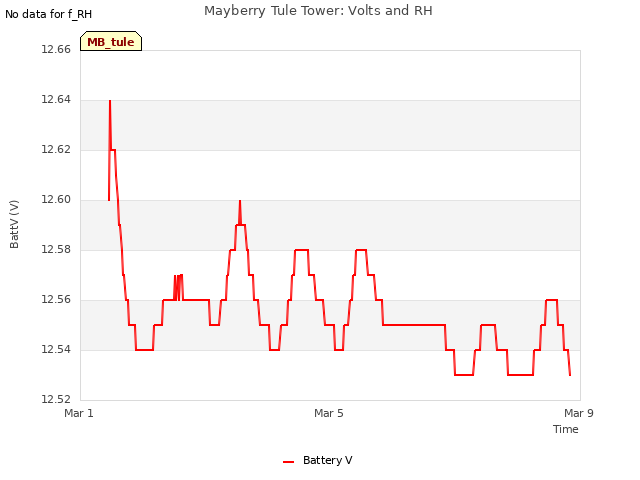
Task: Click the Battery V legend entry
Action: click(318, 460)
